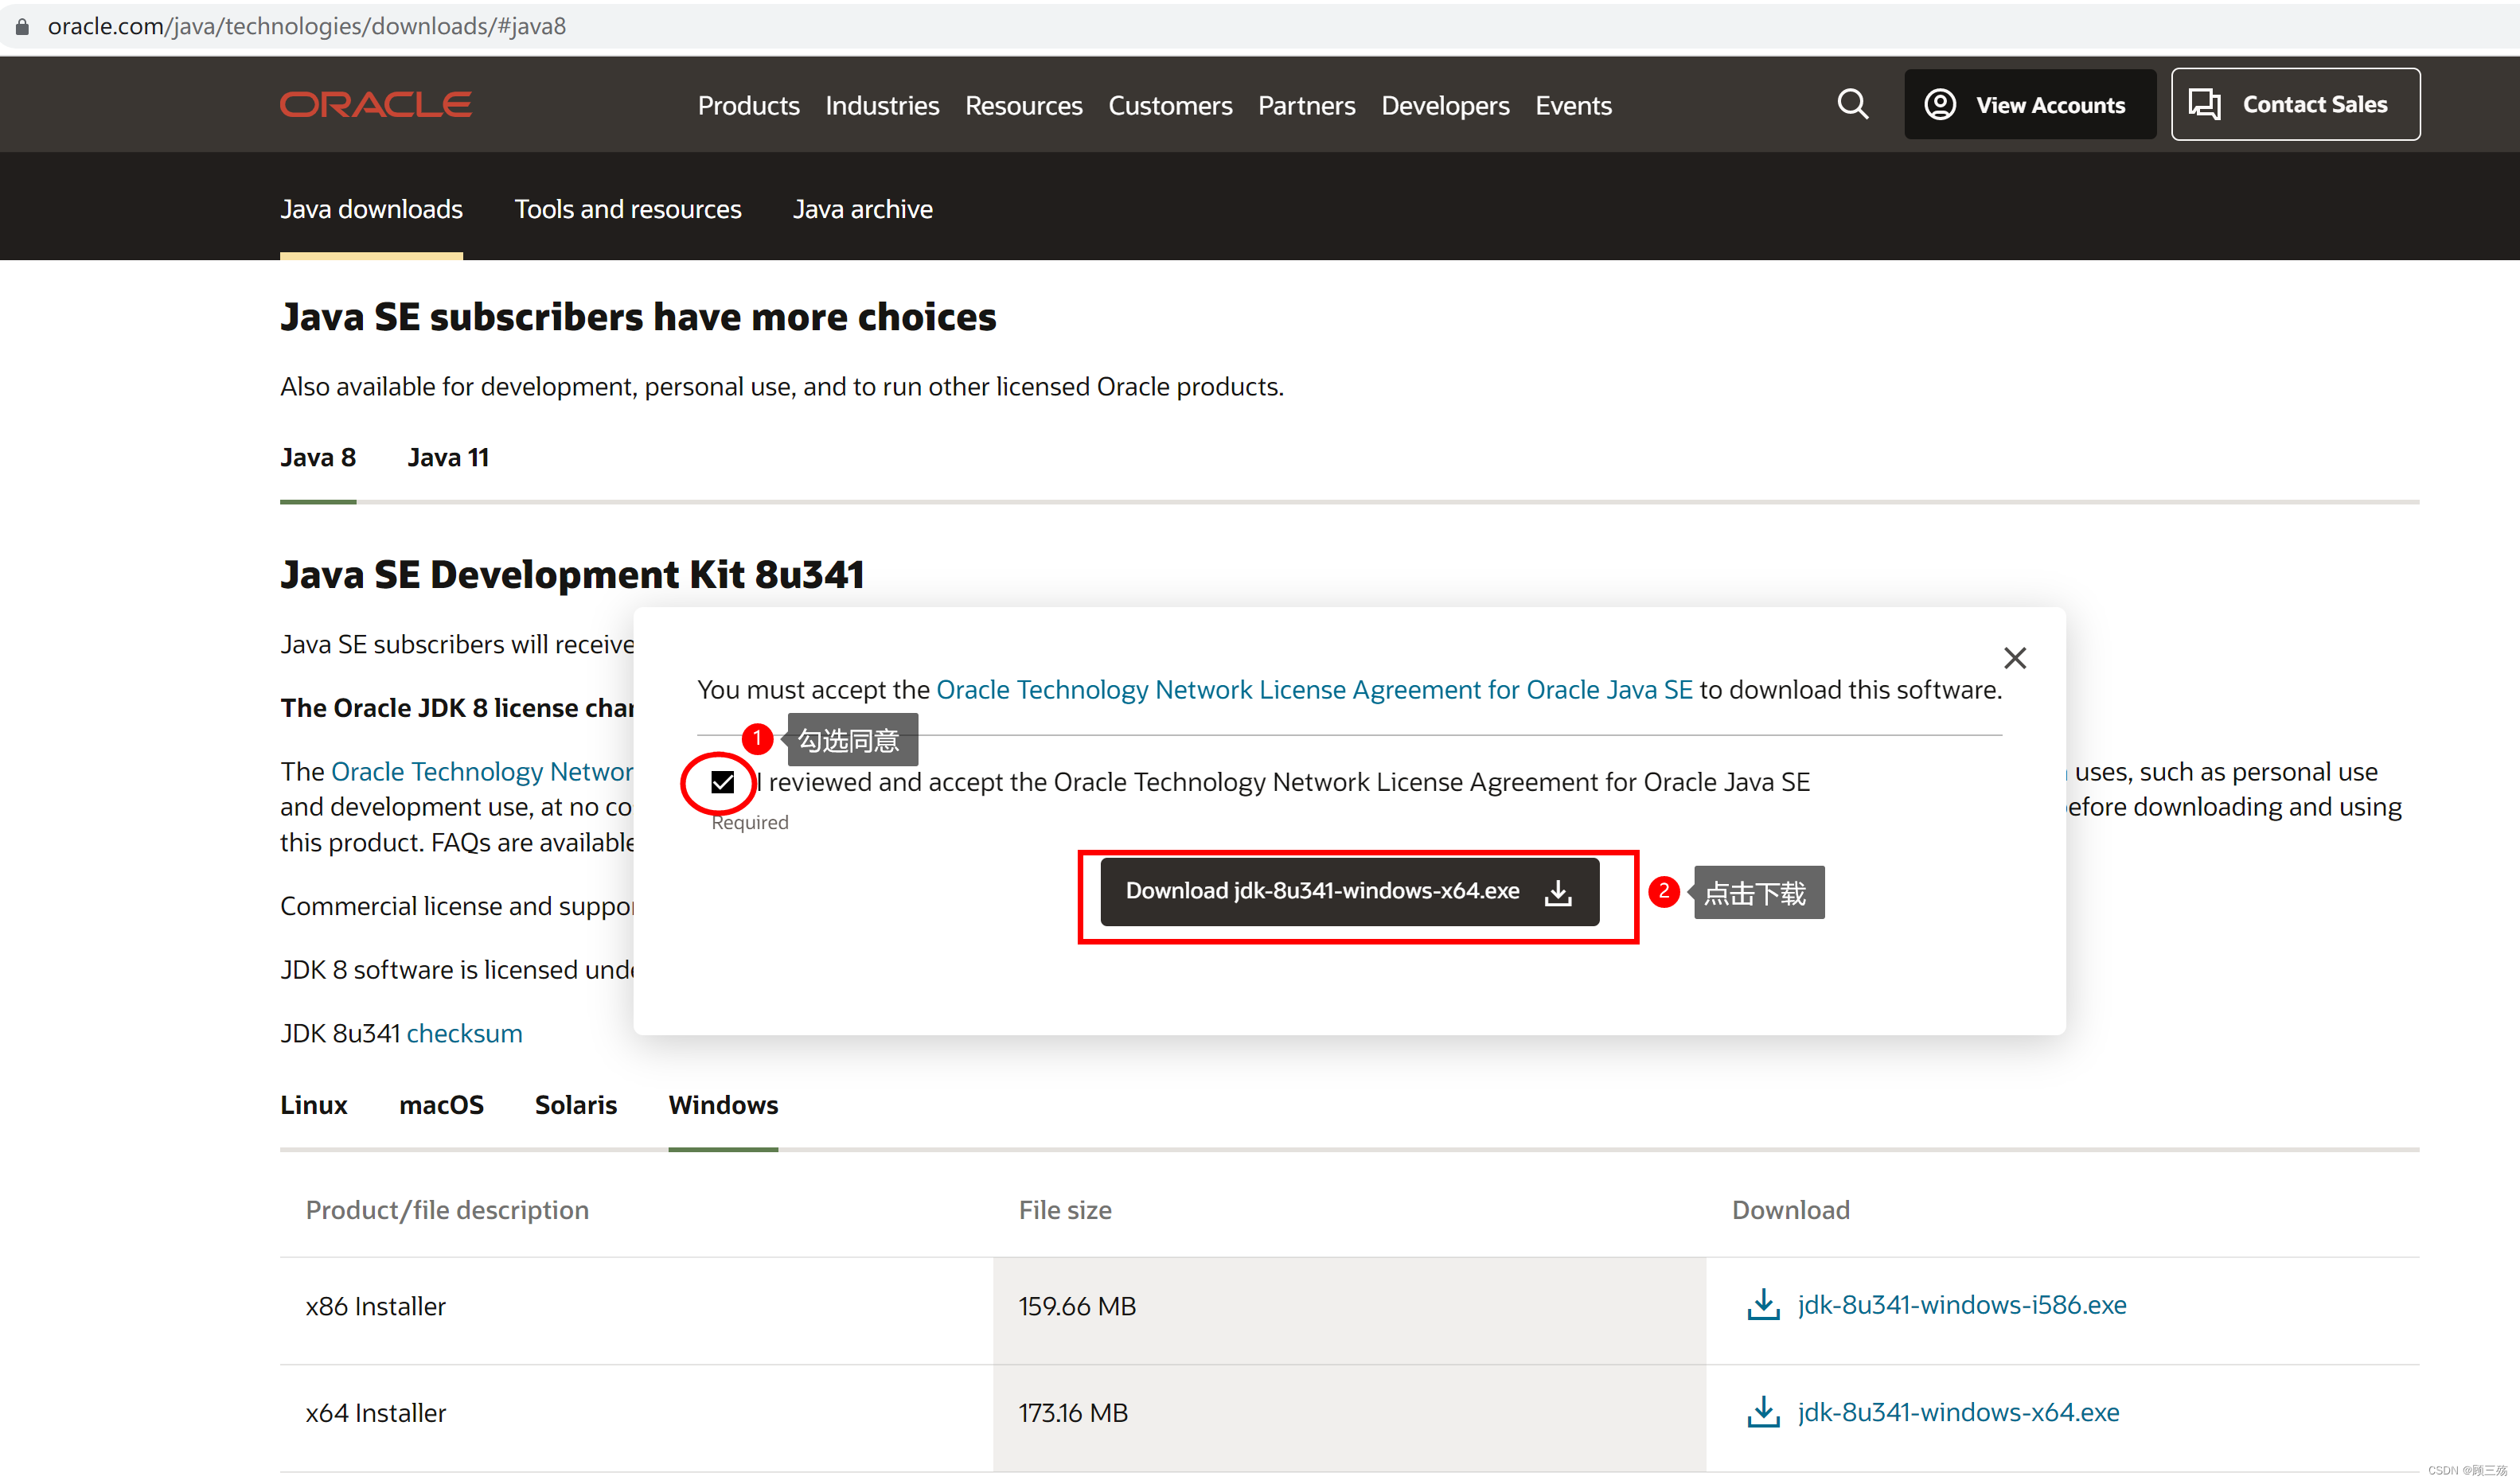This screenshot has width=2520, height=1484.
Task: Open the Industries menu
Action: (882, 106)
